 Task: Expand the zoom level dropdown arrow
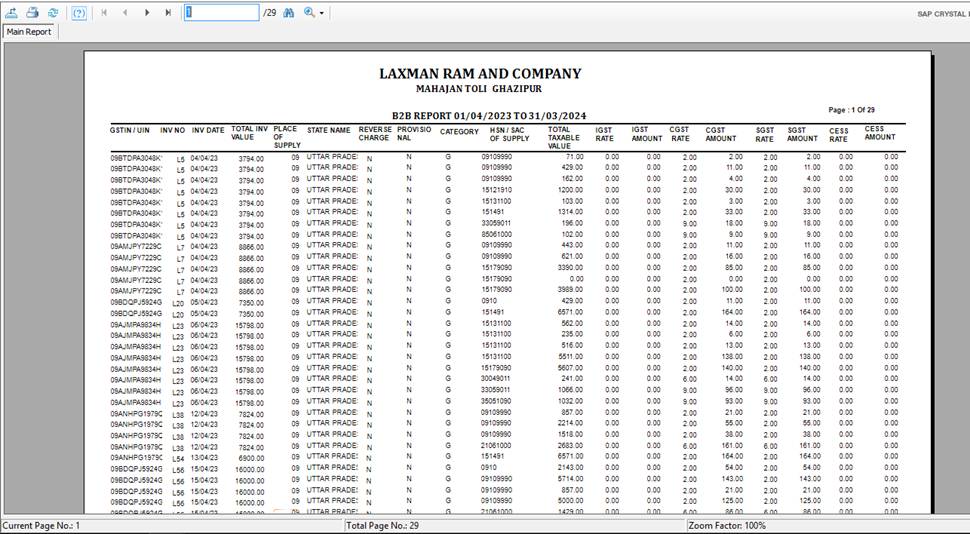(x=322, y=13)
